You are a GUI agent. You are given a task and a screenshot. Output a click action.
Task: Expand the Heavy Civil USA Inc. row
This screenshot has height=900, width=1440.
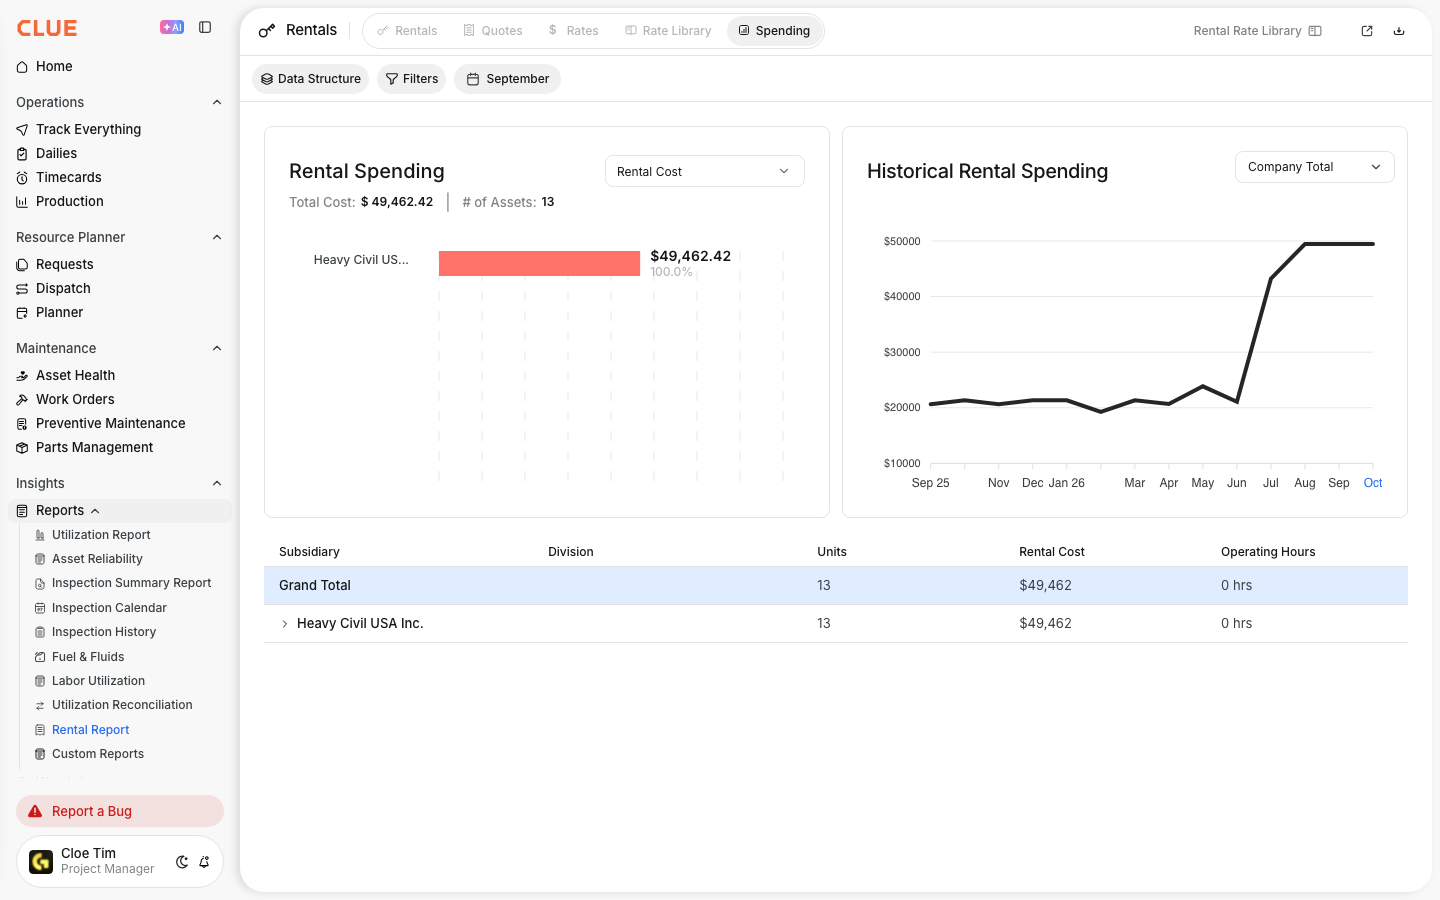click(x=285, y=624)
